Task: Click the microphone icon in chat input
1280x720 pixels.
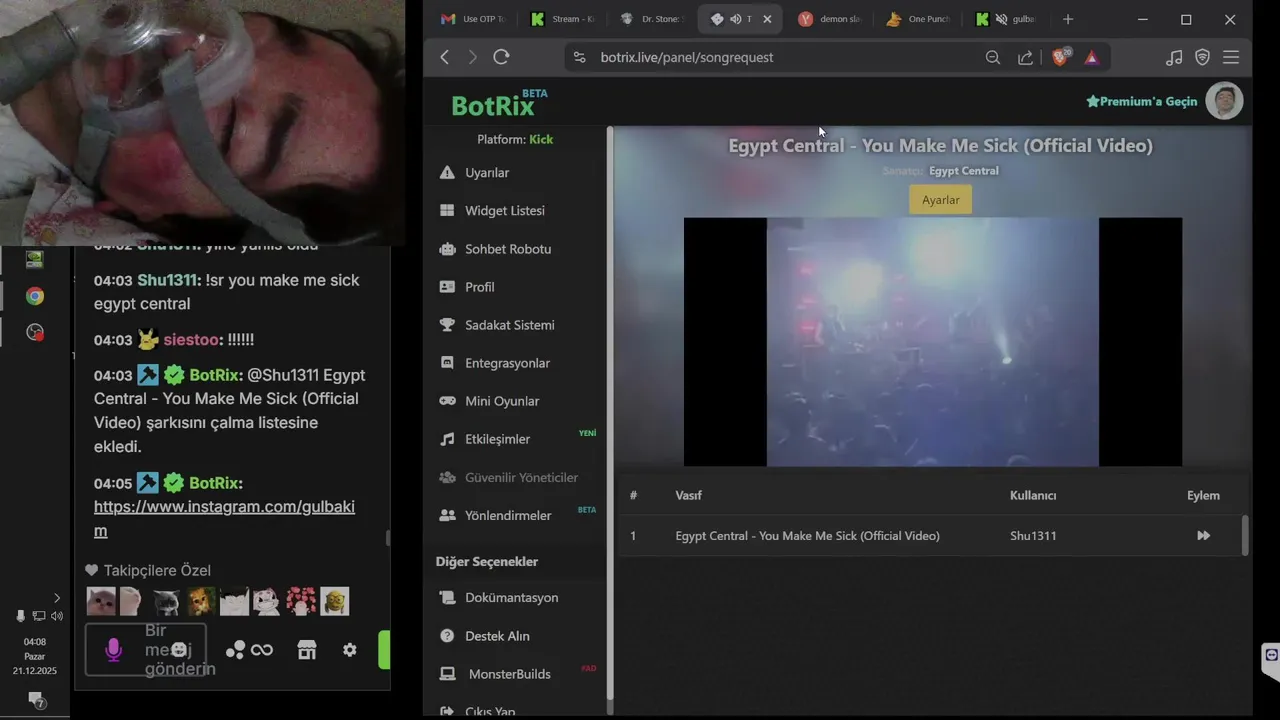Action: click(x=114, y=650)
